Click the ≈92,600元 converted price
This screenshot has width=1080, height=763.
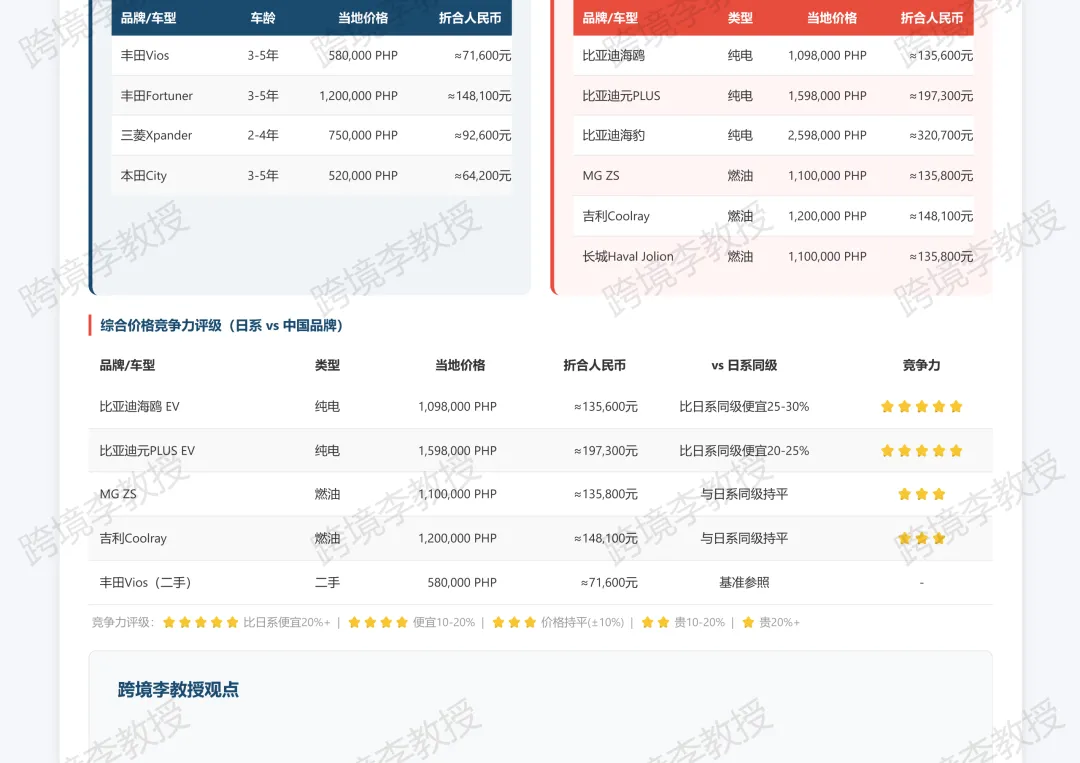[x=482, y=135]
